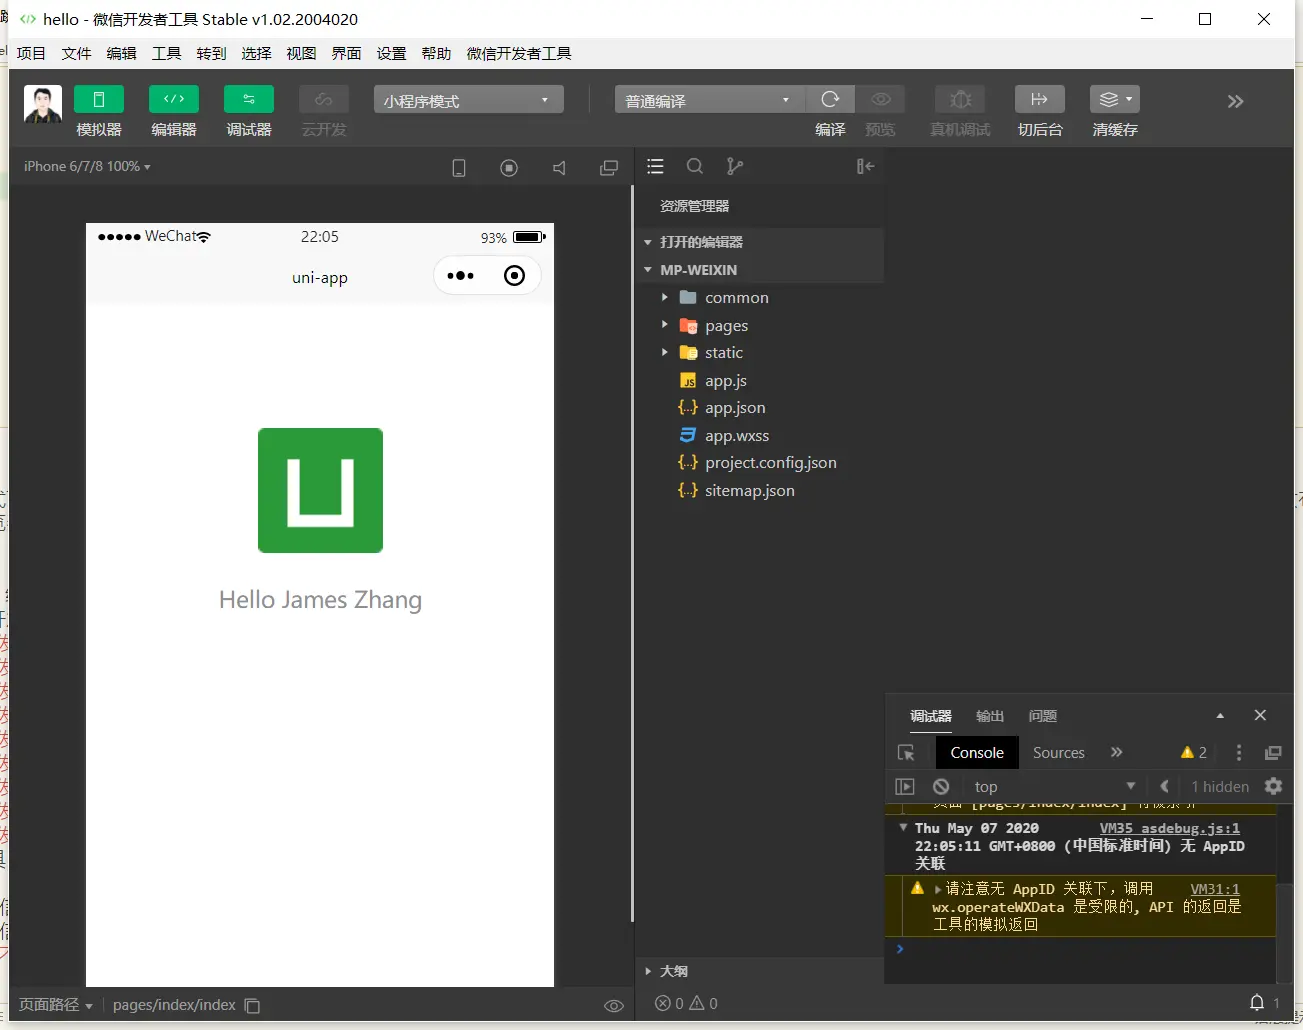Click the green uni-app logo image

point(320,490)
